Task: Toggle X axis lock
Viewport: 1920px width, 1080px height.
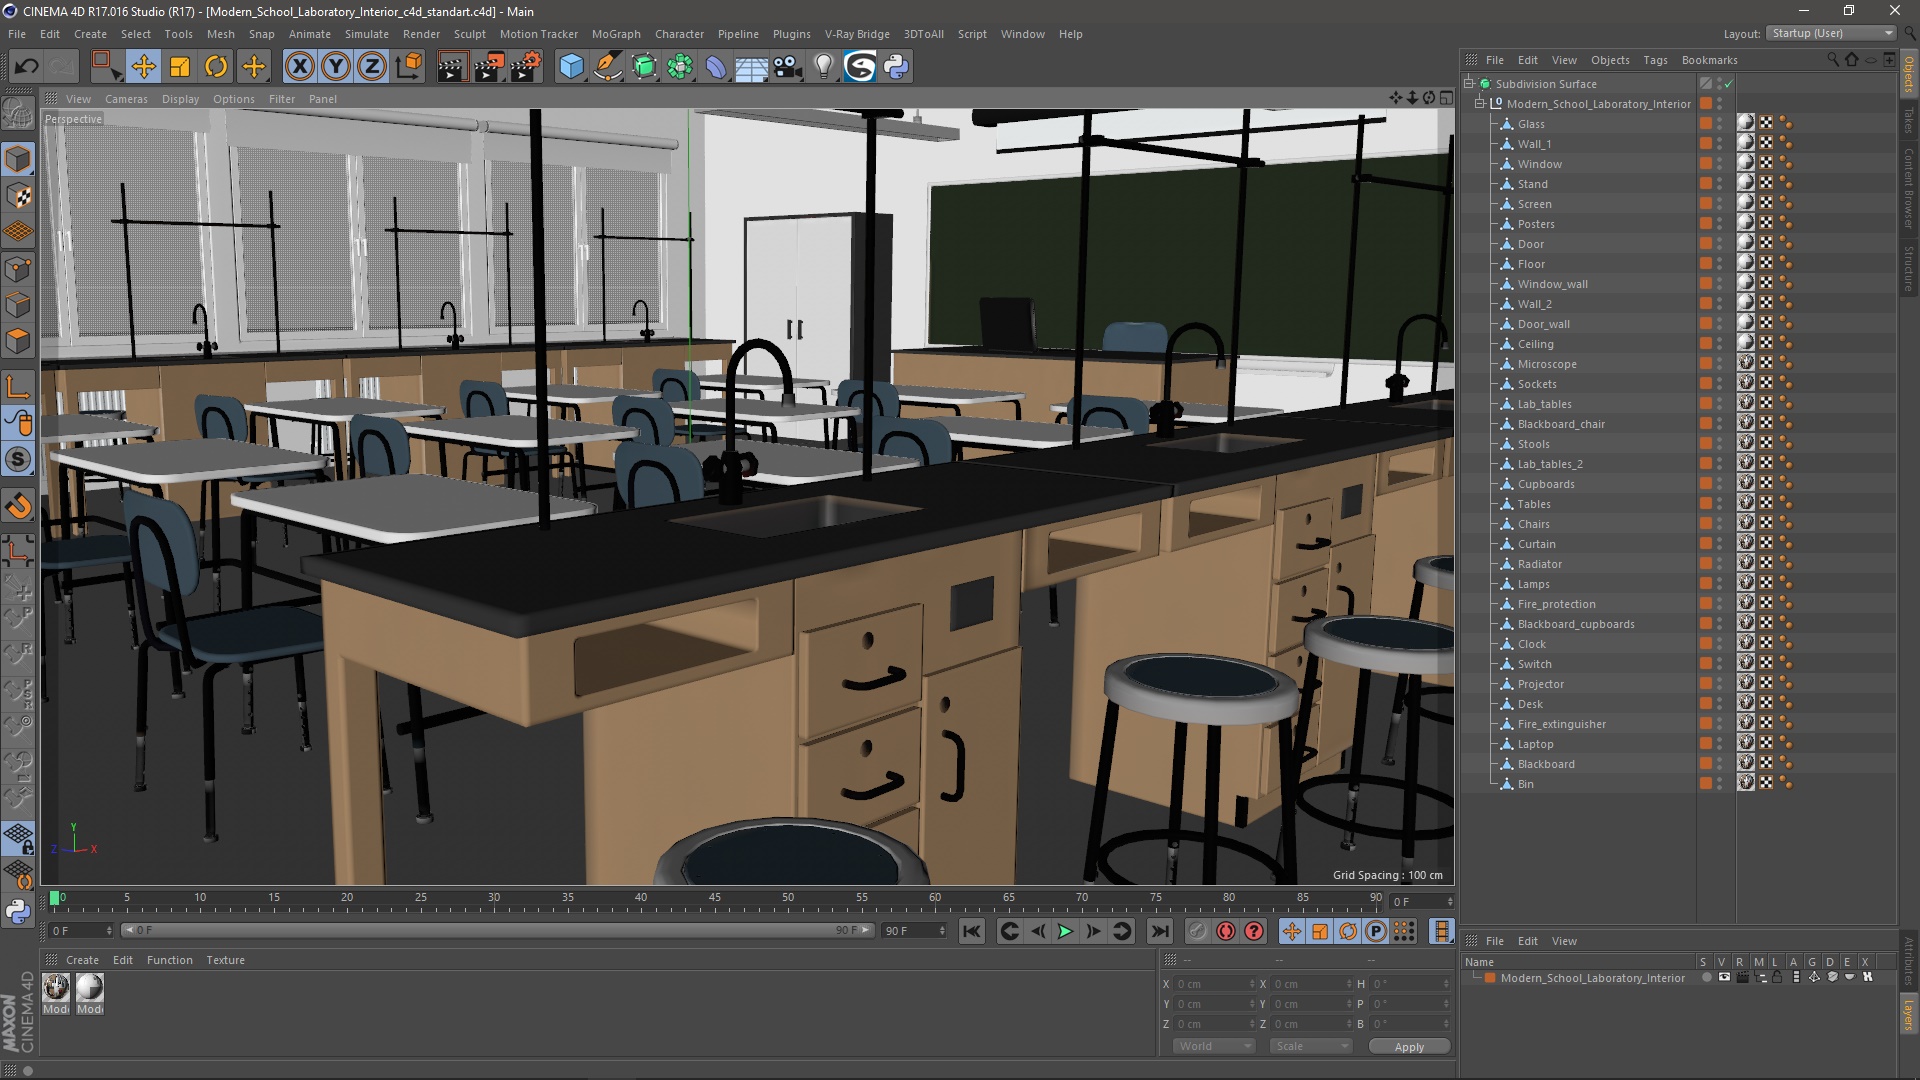Action: point(299,67)
